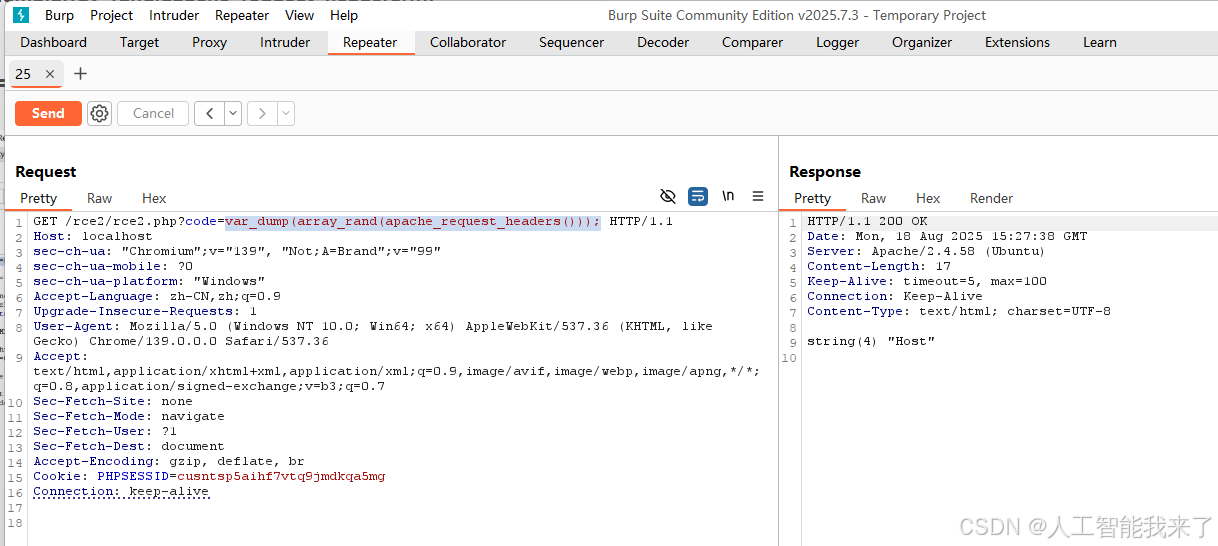
Task: Switch to the Extensions tab
Action: tap(1017, 42)
